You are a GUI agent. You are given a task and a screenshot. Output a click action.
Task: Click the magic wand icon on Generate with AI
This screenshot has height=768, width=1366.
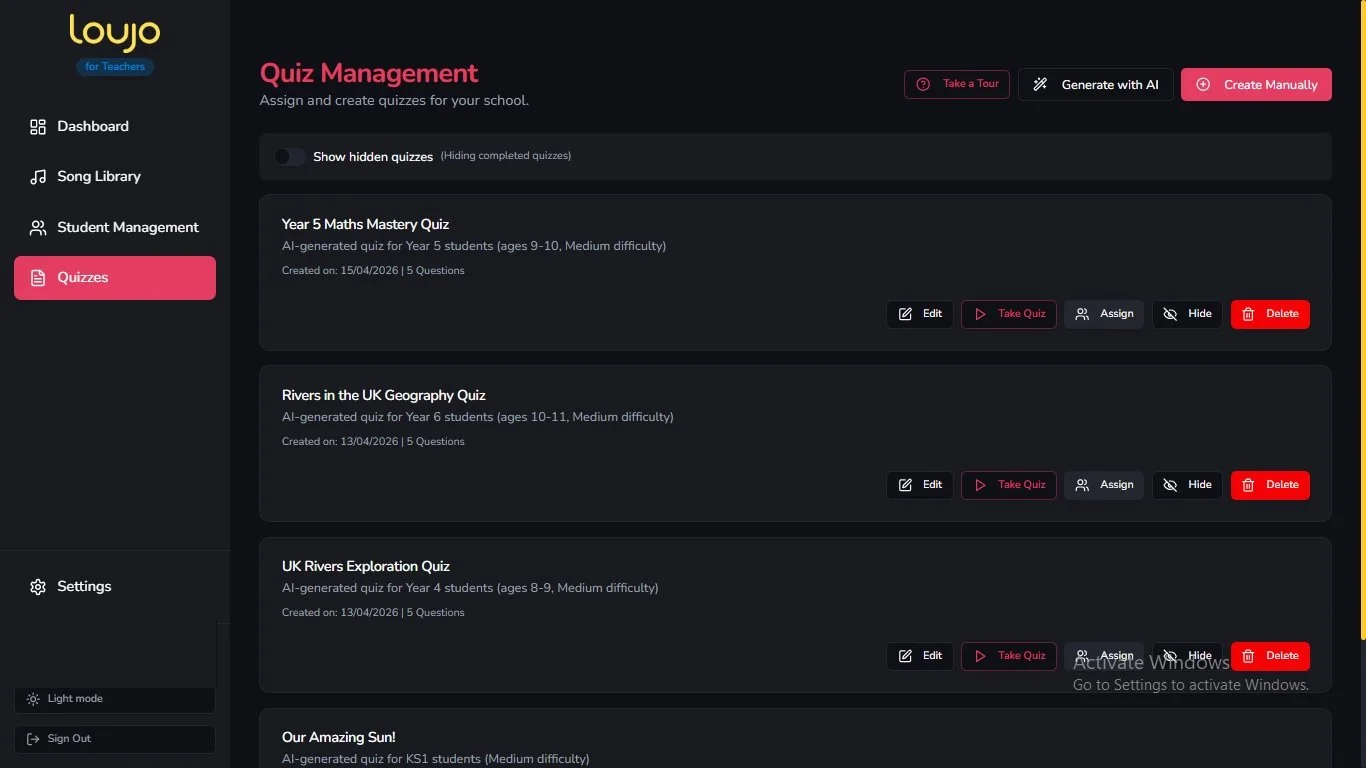tap(1040, 85)
